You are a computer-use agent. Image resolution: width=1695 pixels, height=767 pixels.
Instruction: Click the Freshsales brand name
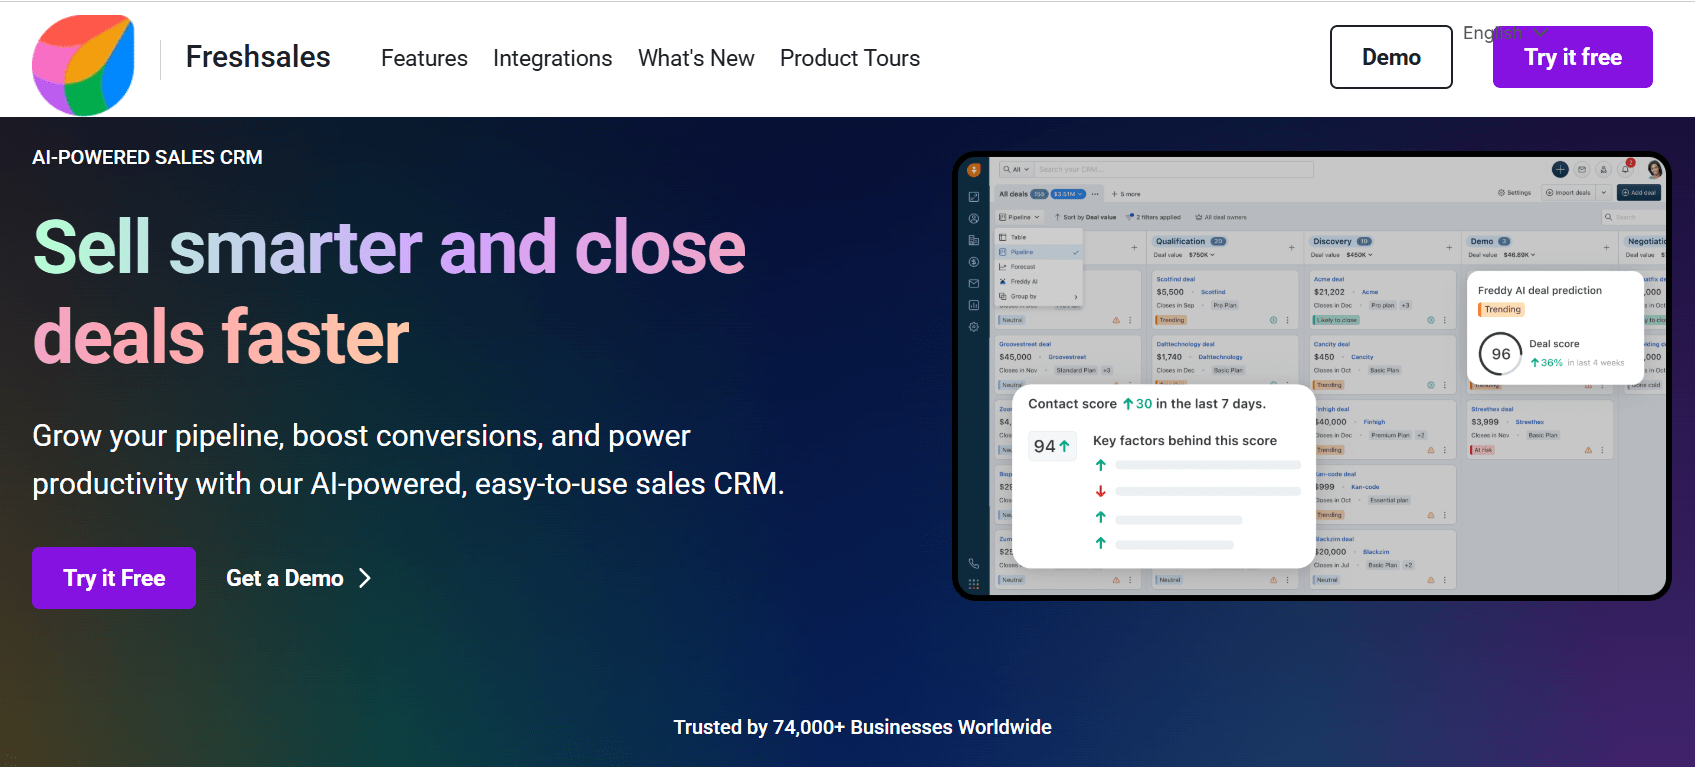click(258, 57)
